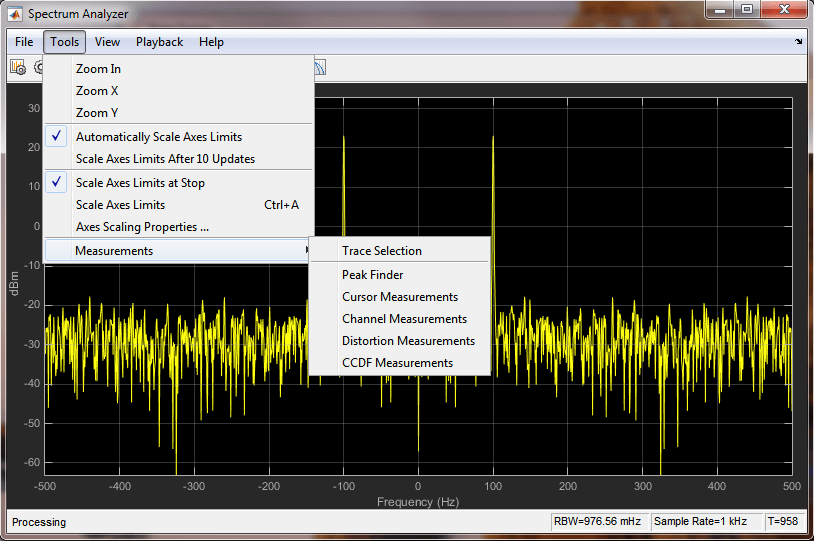This screenshot has height=541, width=814.
Task: Choose Cursor Measurements in submenu
Action: [x=399, y=297]
